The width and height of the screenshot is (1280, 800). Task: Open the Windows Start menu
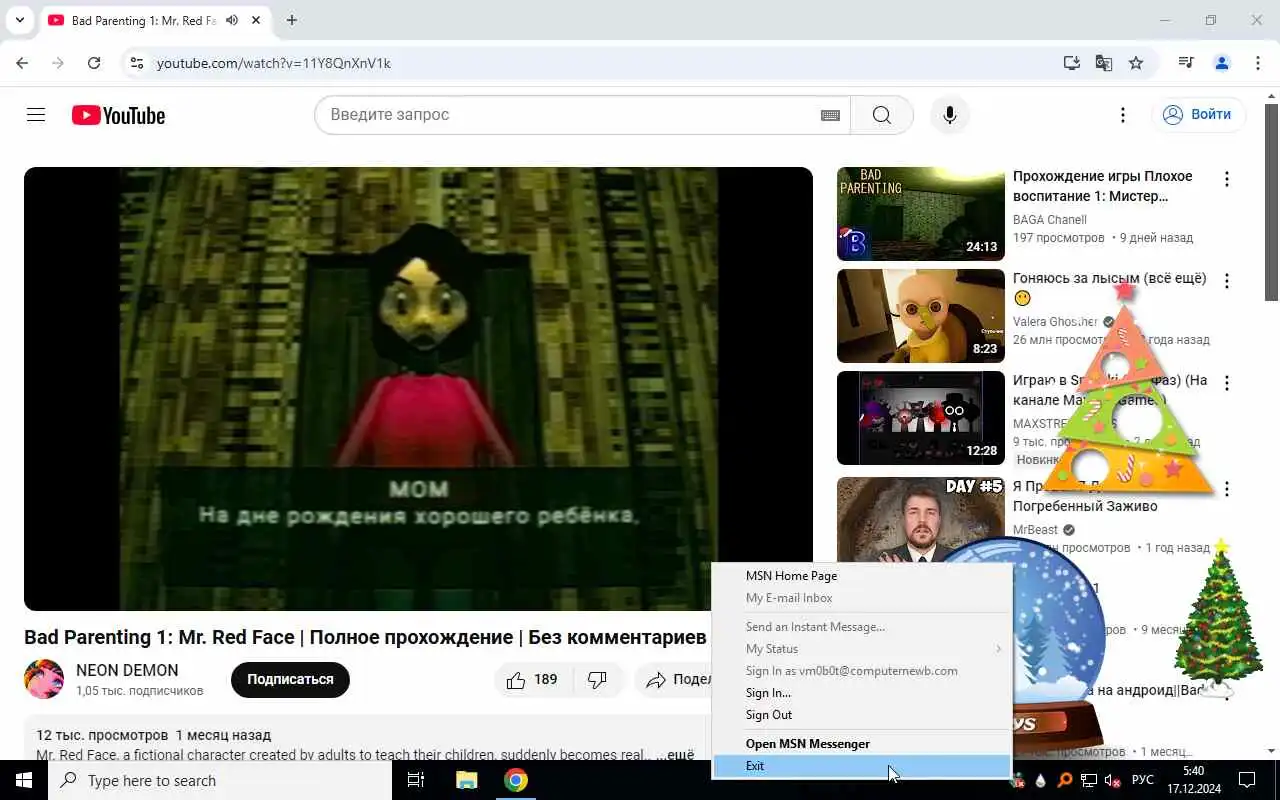pyautogui.click(x=24, y=780)
